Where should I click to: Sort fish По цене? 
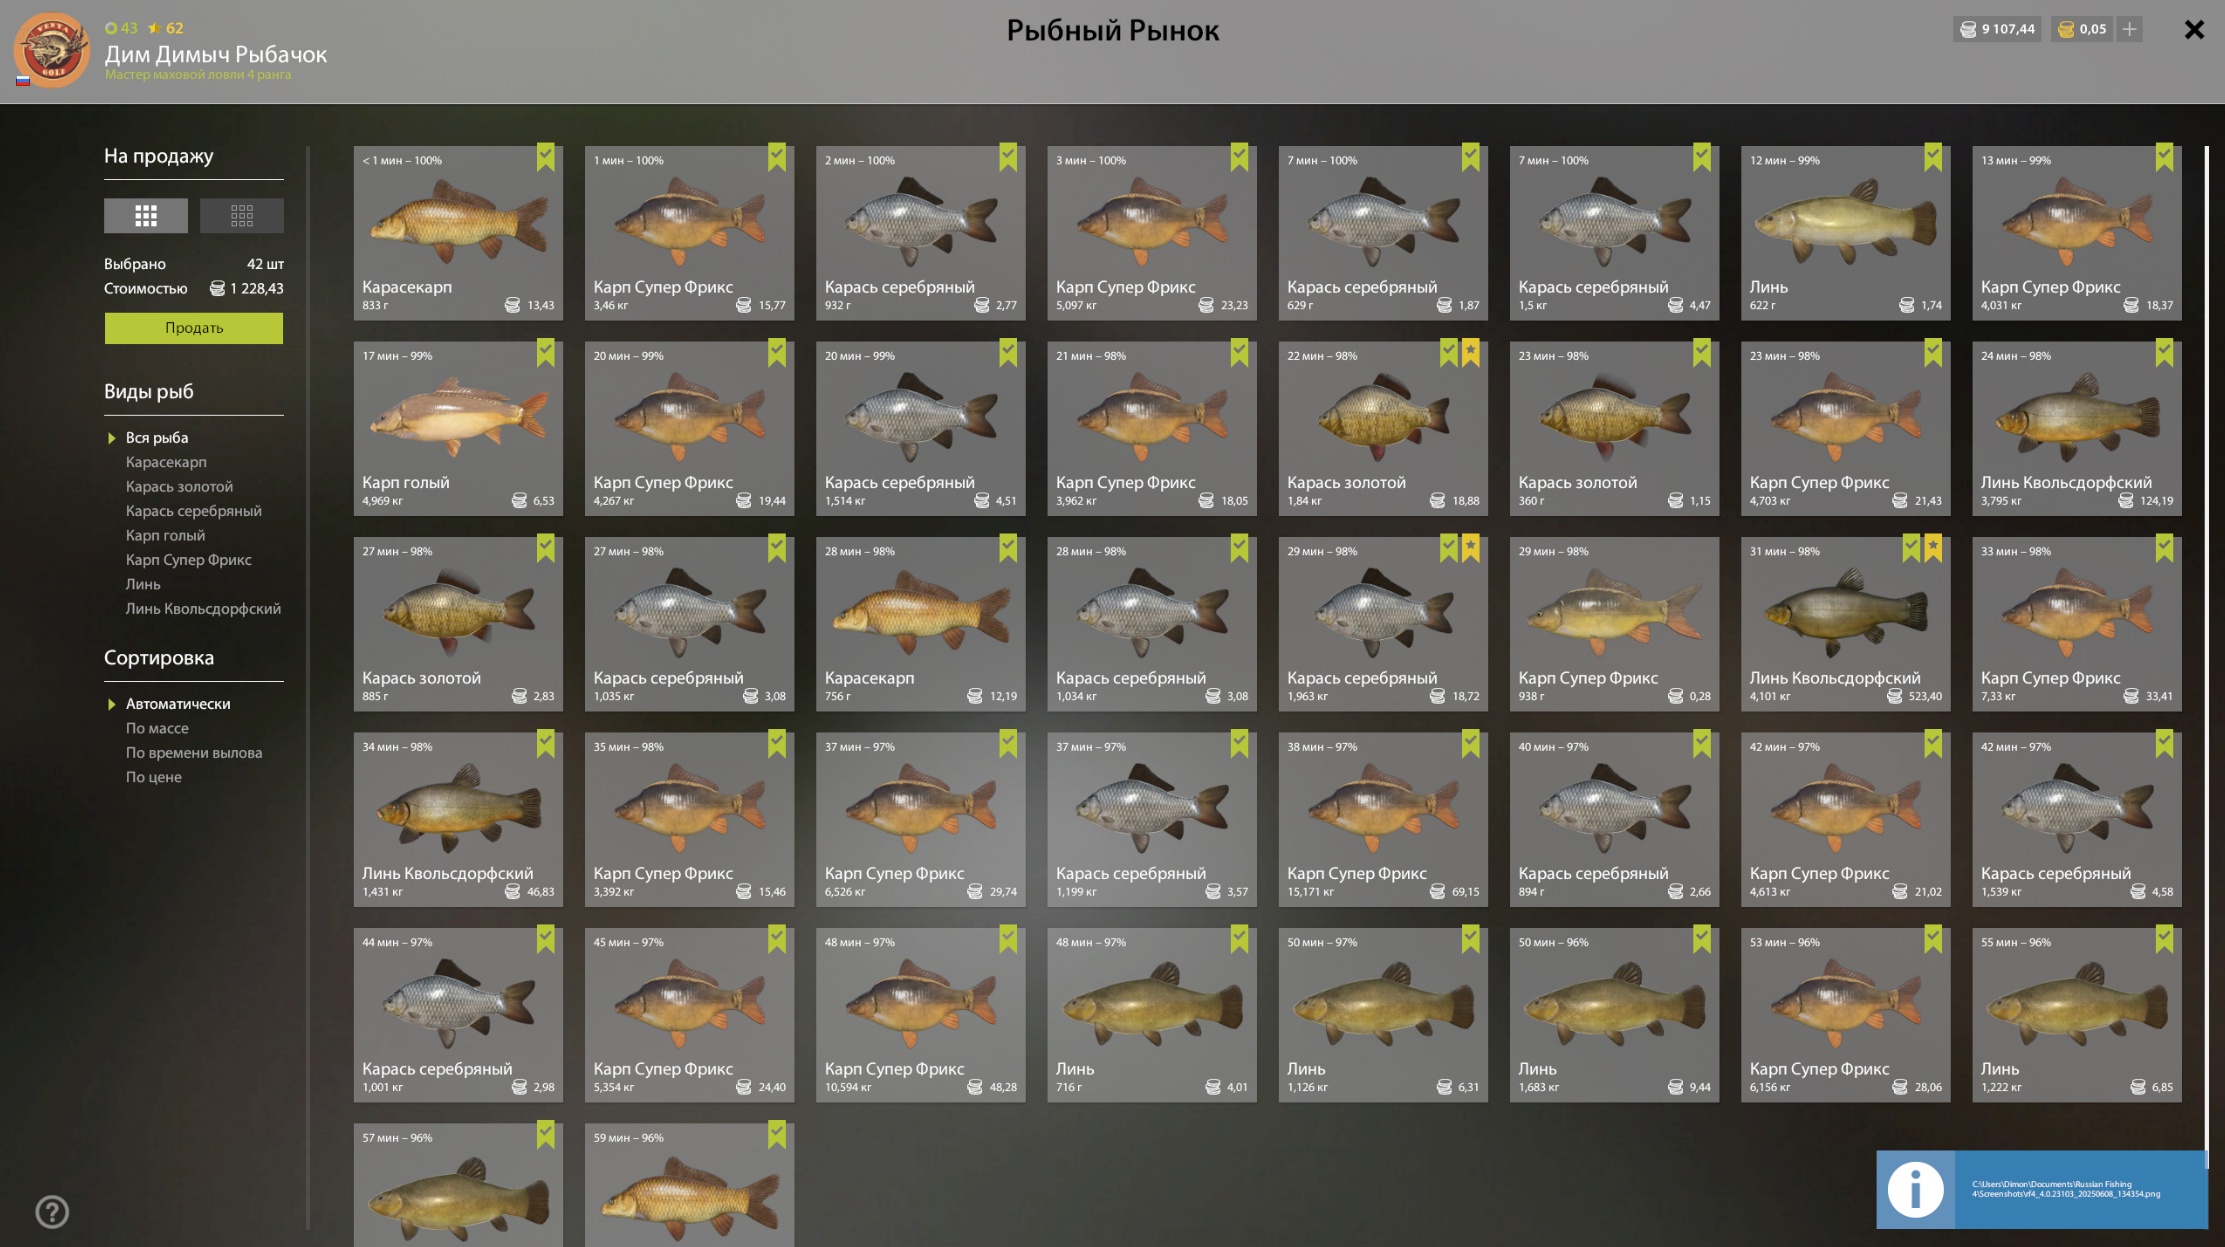point(154,777)
